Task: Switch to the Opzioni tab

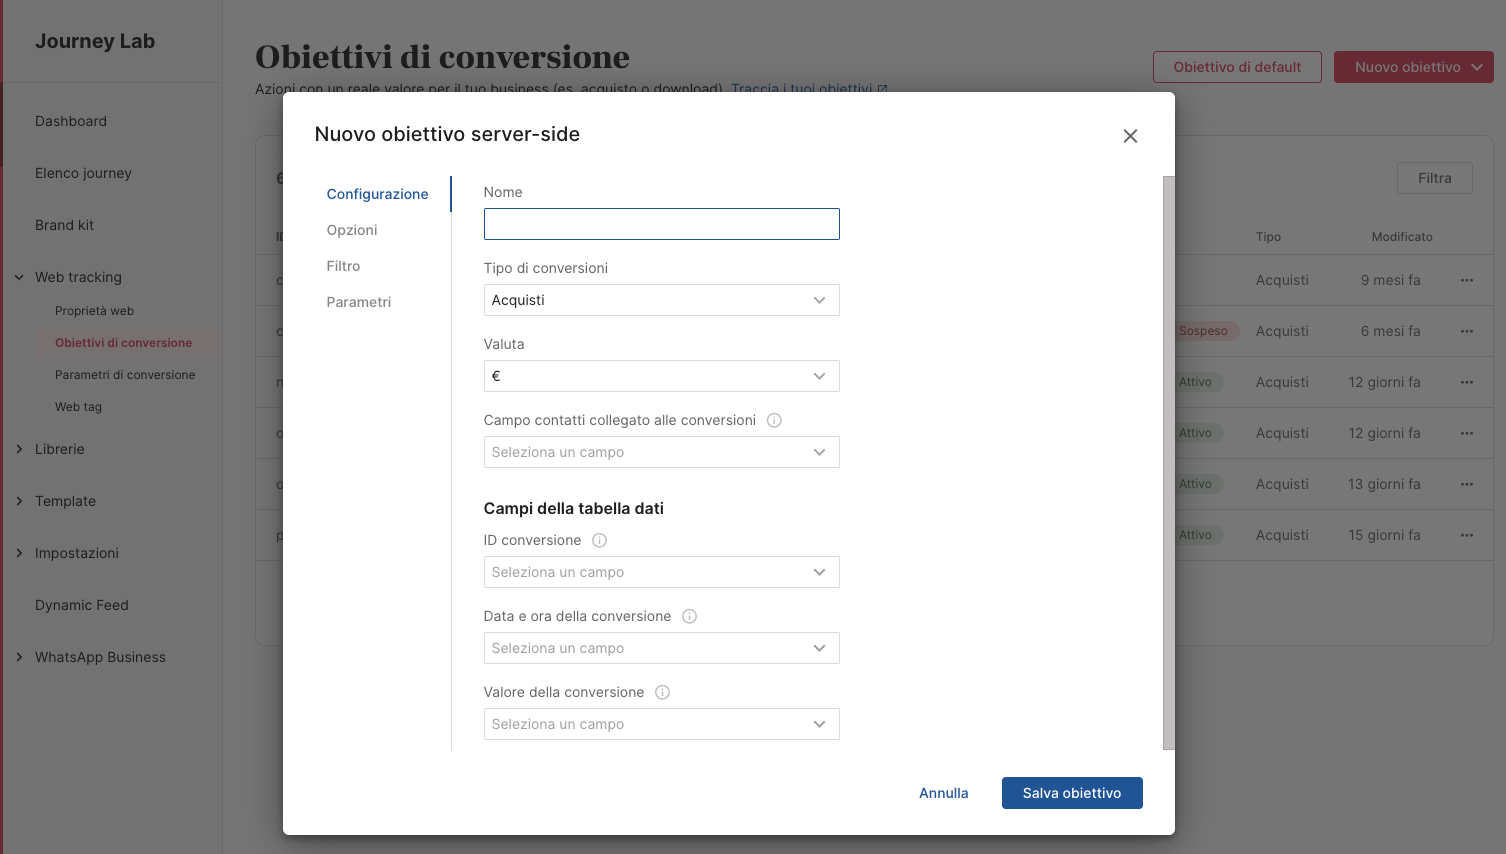Action: (352, 230)
